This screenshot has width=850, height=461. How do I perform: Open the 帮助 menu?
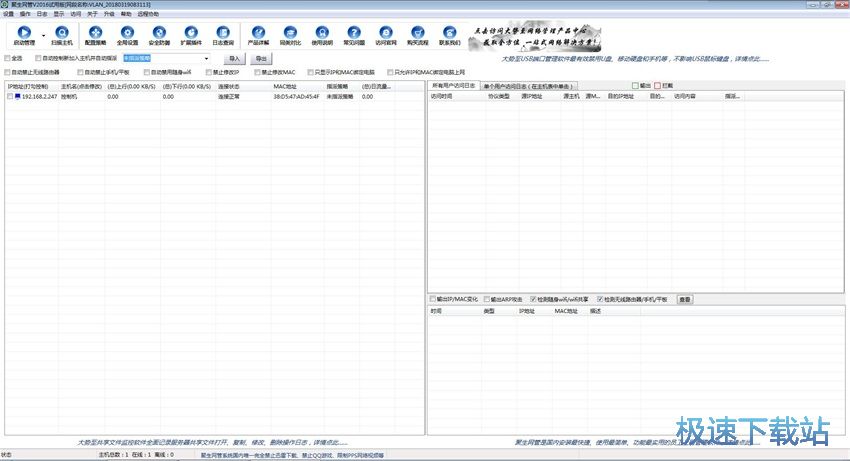pos(126,14)
